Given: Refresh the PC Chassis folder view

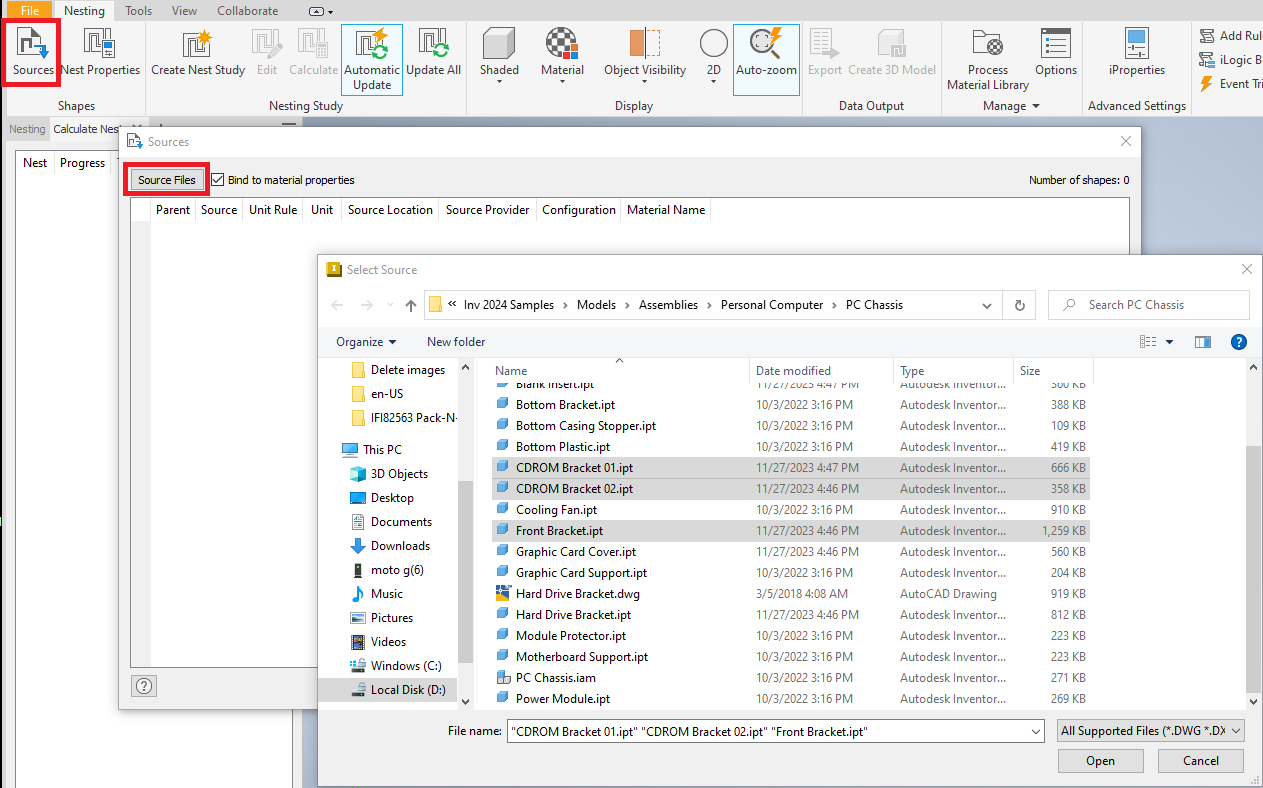Looking at the screenshot, I should [x=1019, y=305].
